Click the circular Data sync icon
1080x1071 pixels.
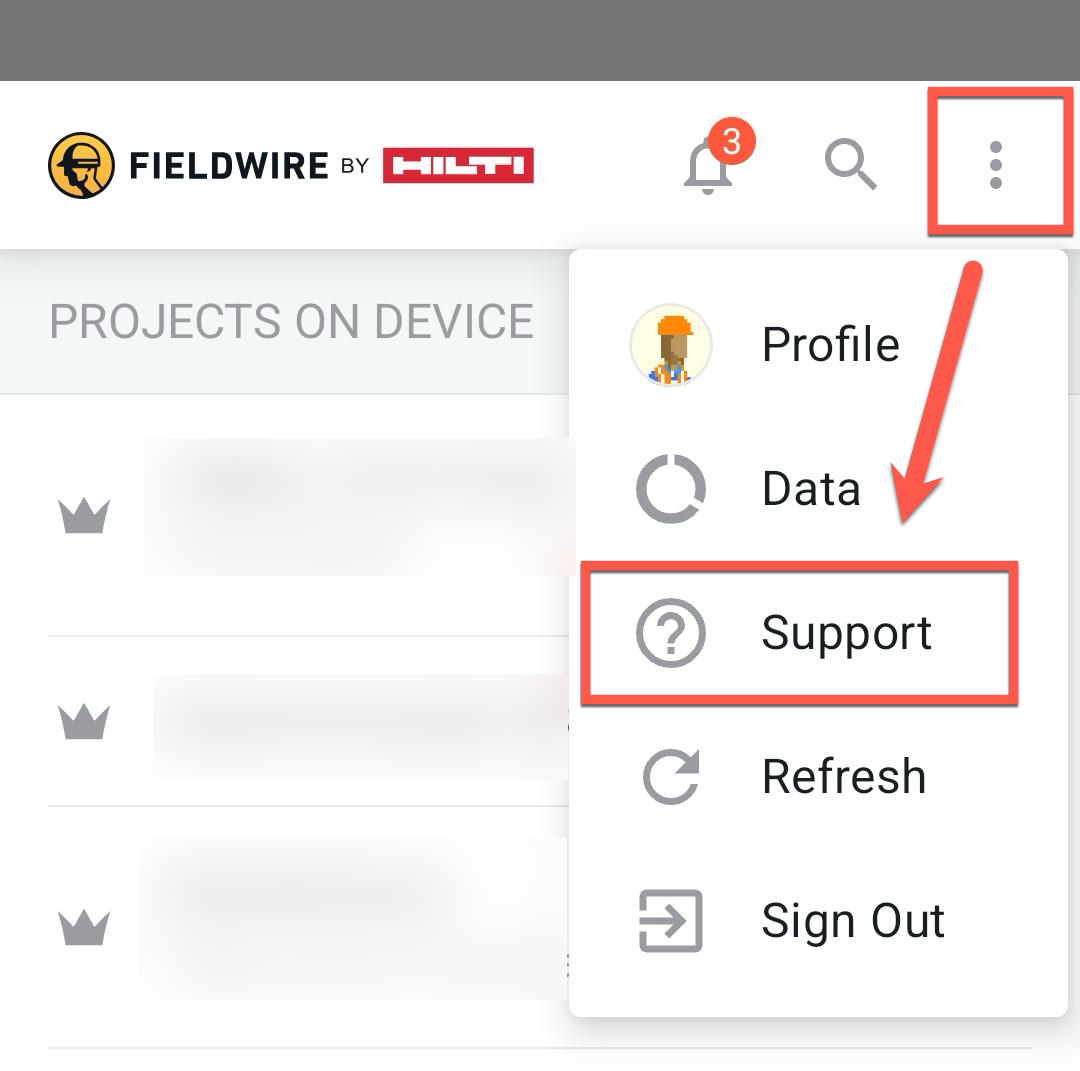671,488
